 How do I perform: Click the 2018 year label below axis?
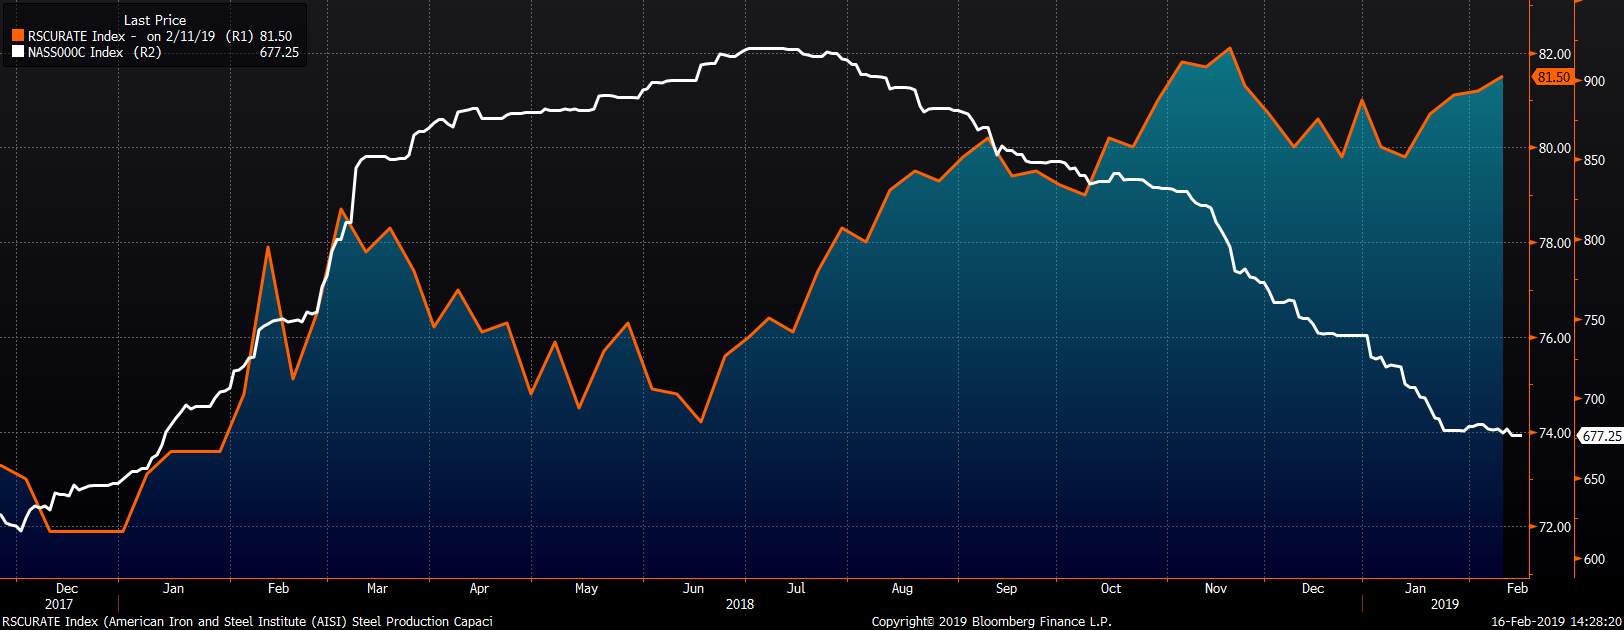(740, 604)
